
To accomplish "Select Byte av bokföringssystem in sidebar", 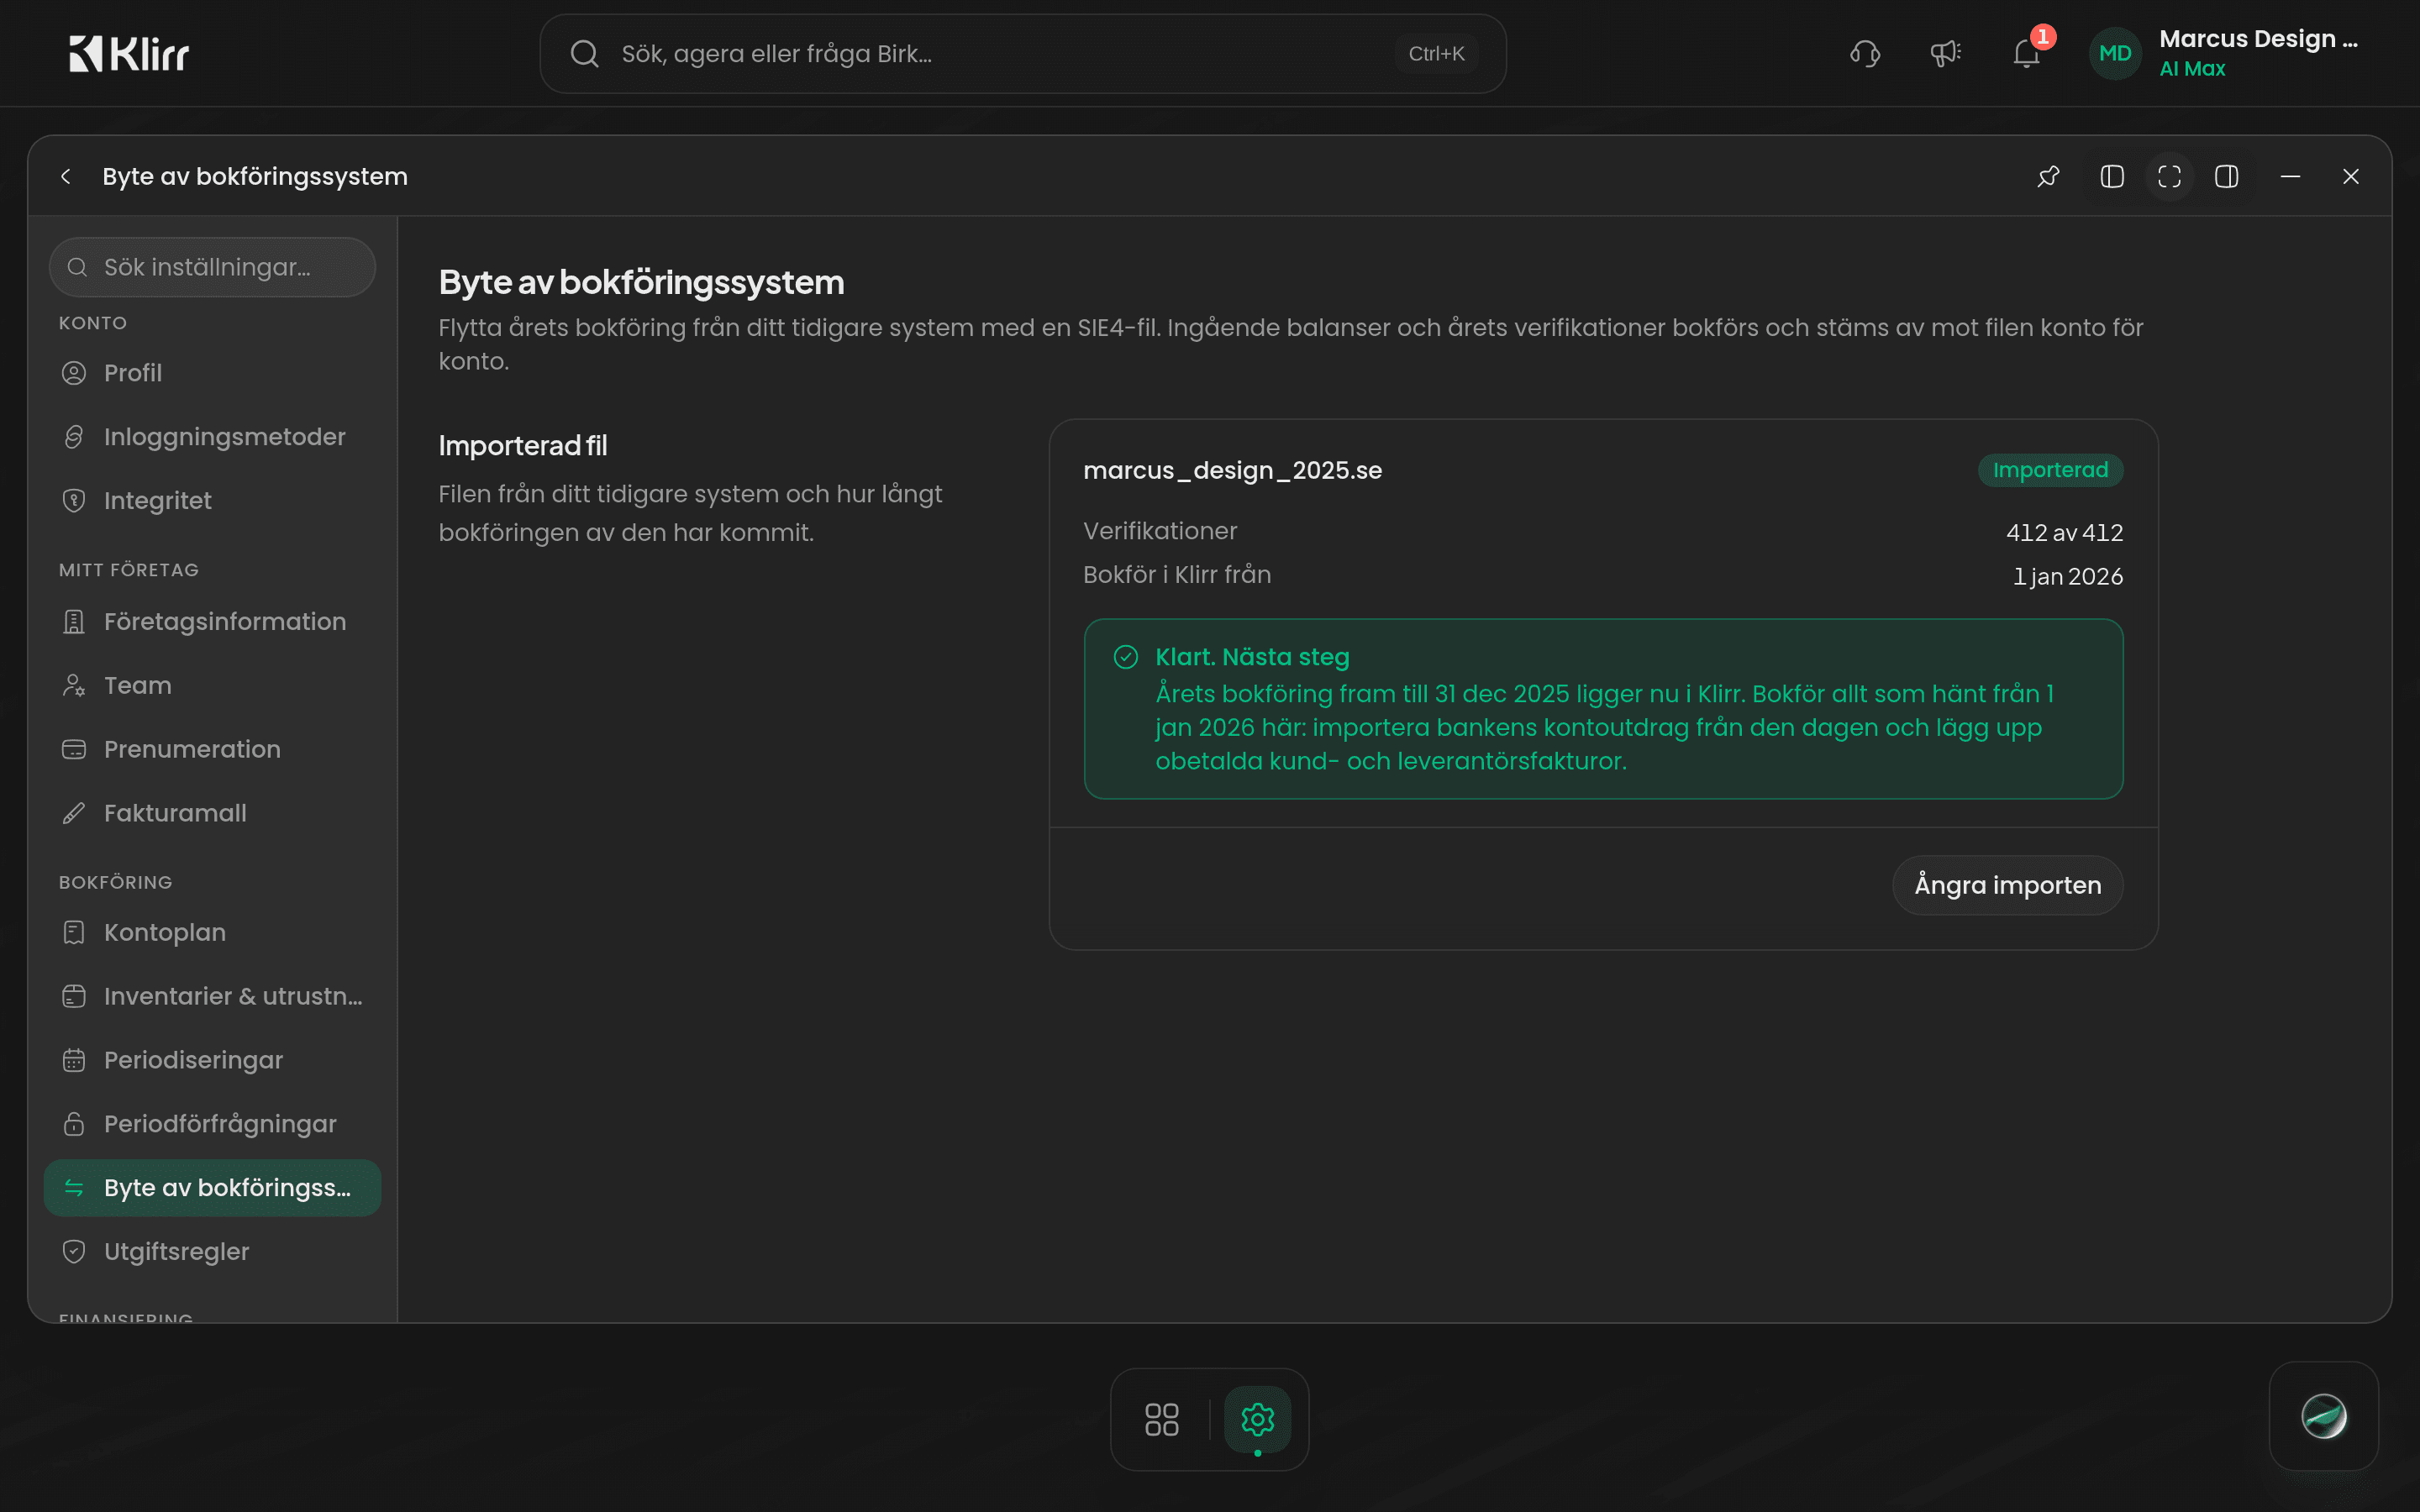I will [x=212, y=1188].
